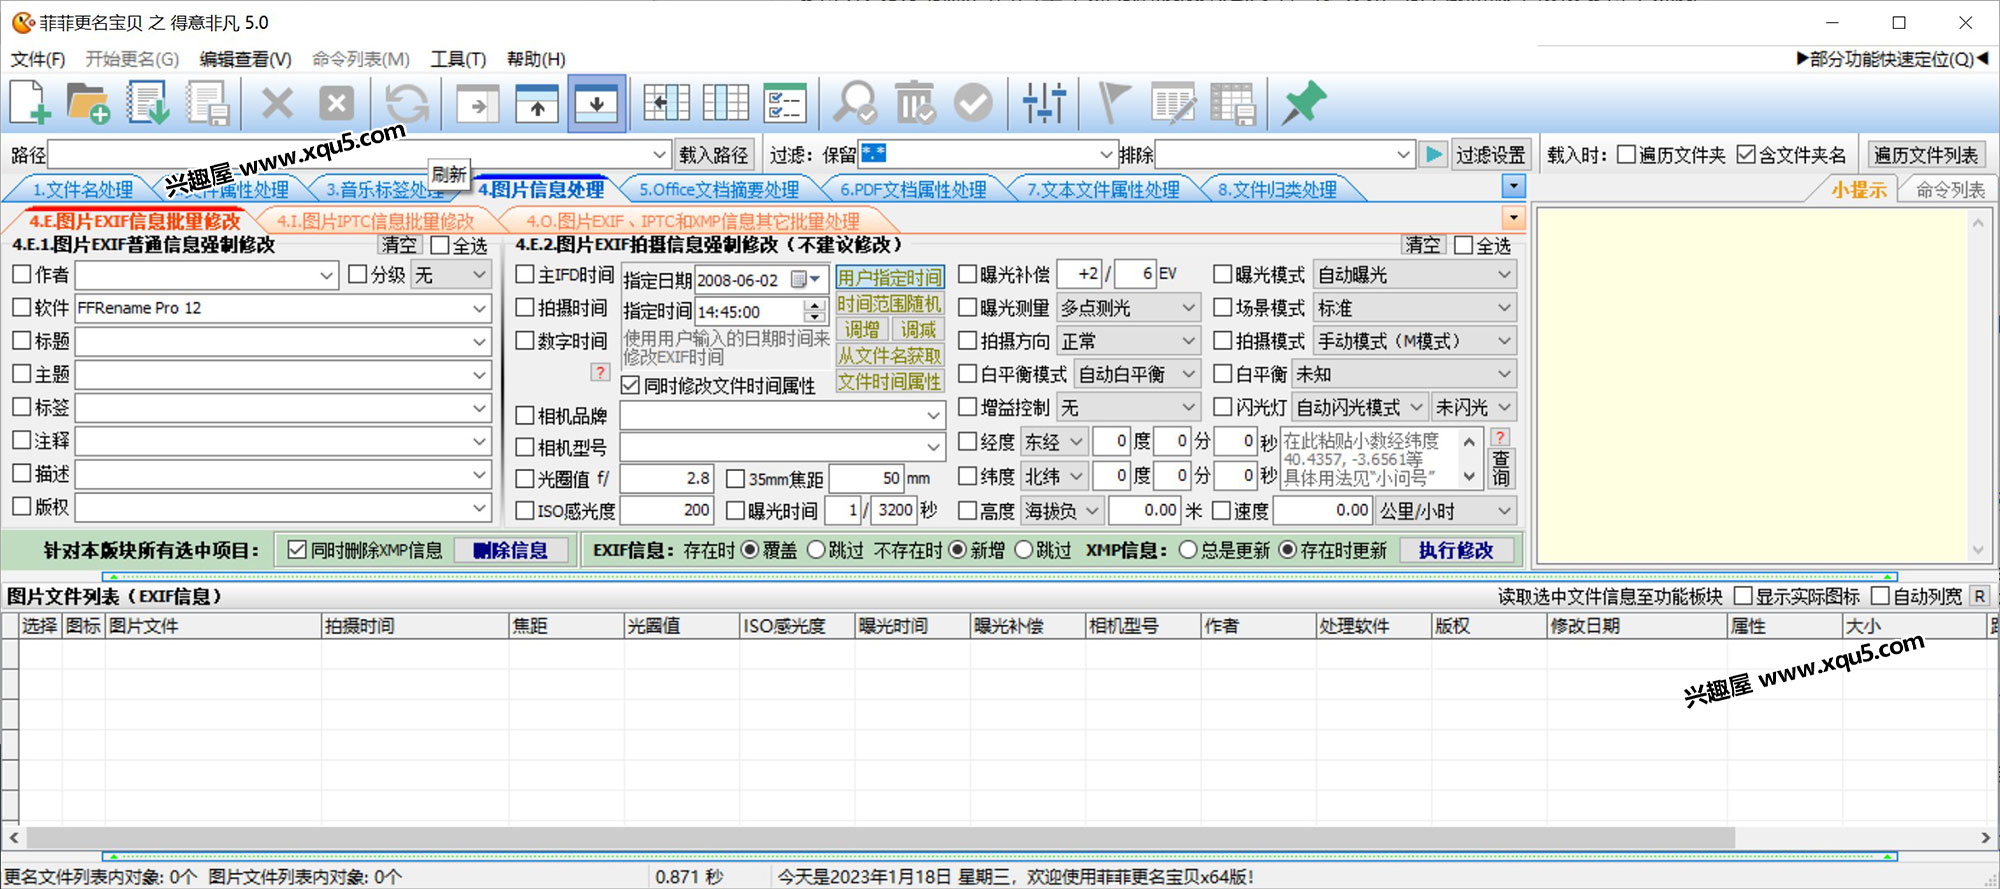
Task: Click the highlighted panel move-down icon
Action: [596, 104]
